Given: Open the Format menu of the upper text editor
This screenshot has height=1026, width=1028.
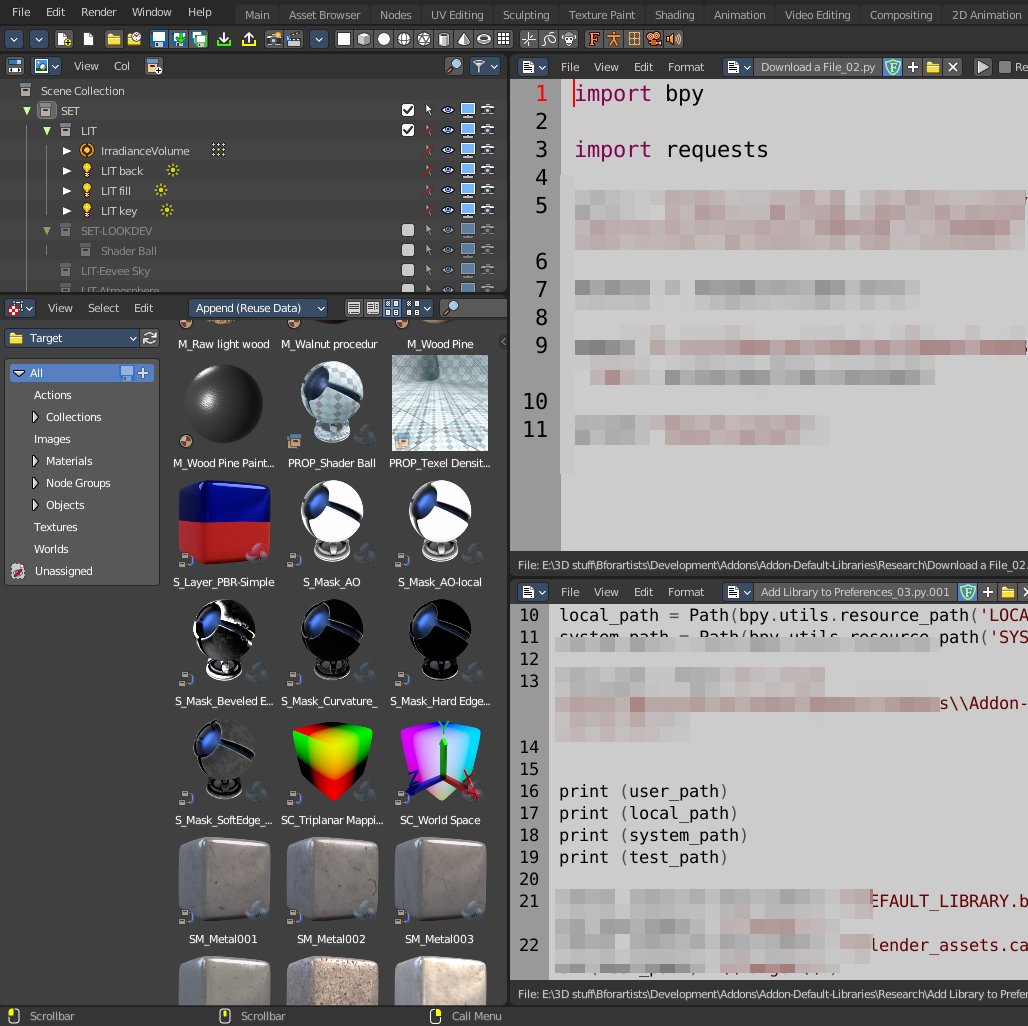Looking at the screenshot, I should pyautogui.click(x=686, y=67).
